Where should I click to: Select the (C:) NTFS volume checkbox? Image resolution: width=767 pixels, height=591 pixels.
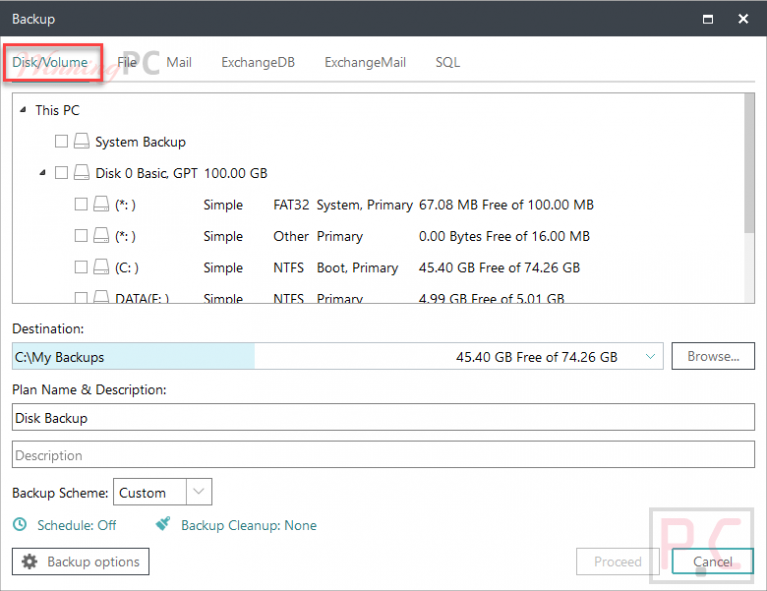81,267
